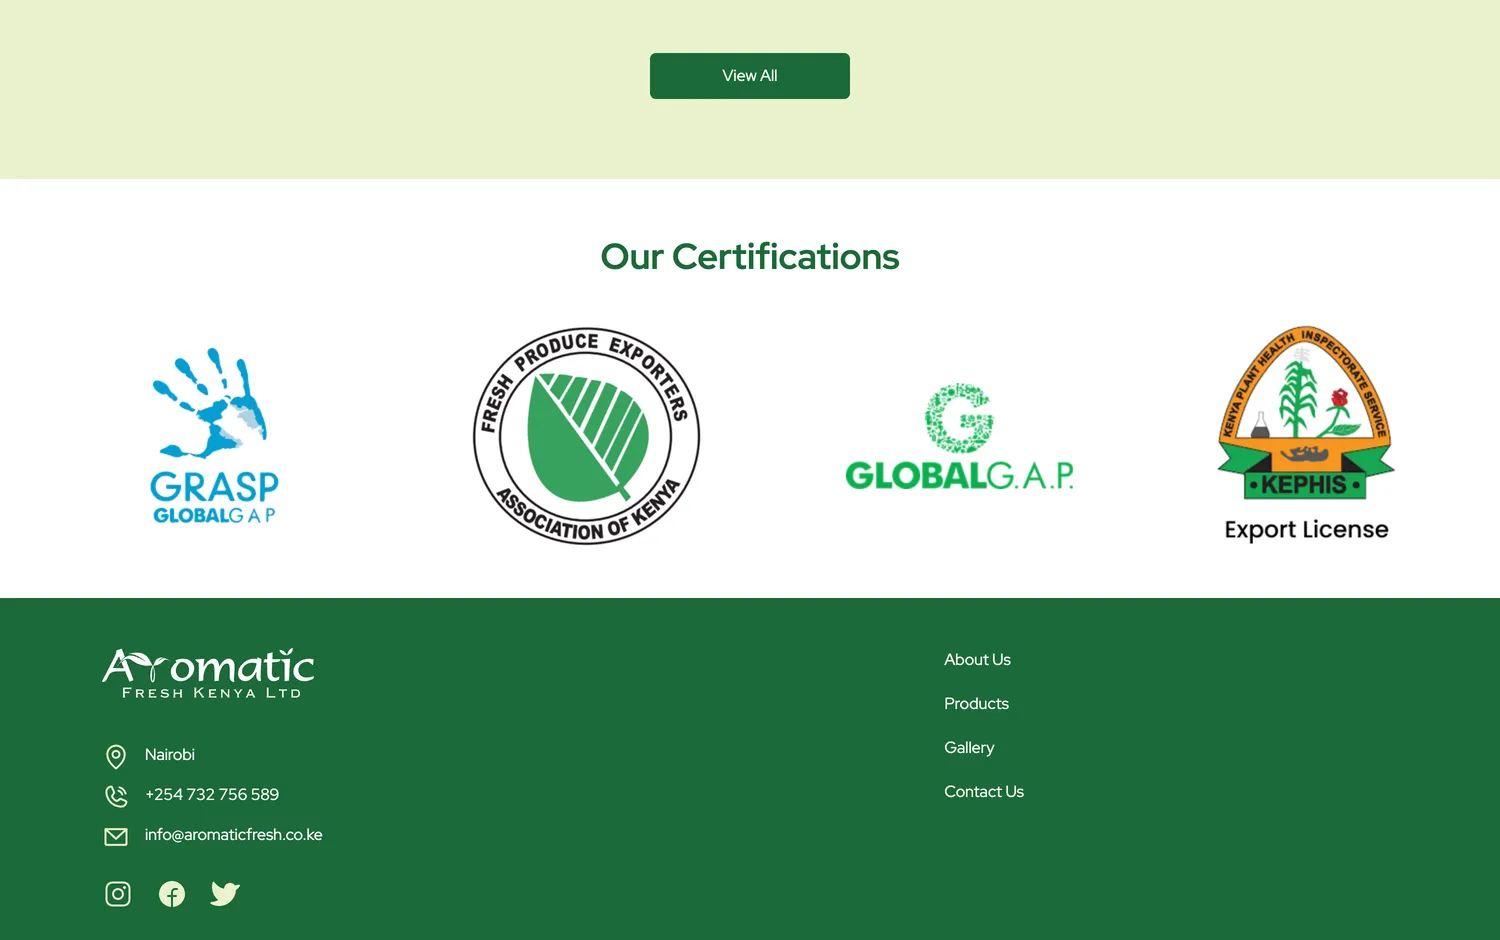Visit the Contact Us footer link
1500x940 pixels.
[x=984, y=792]
